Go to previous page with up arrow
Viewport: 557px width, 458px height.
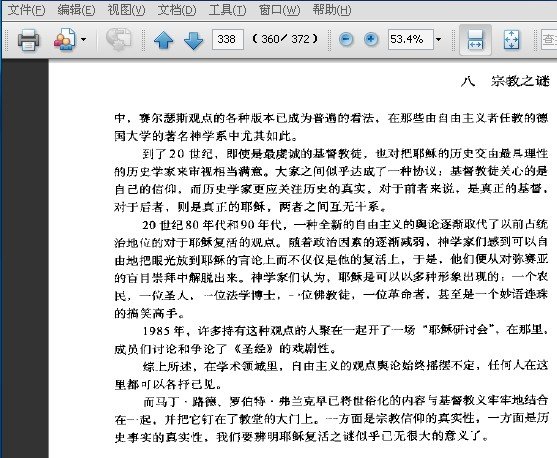coord(164,40)
